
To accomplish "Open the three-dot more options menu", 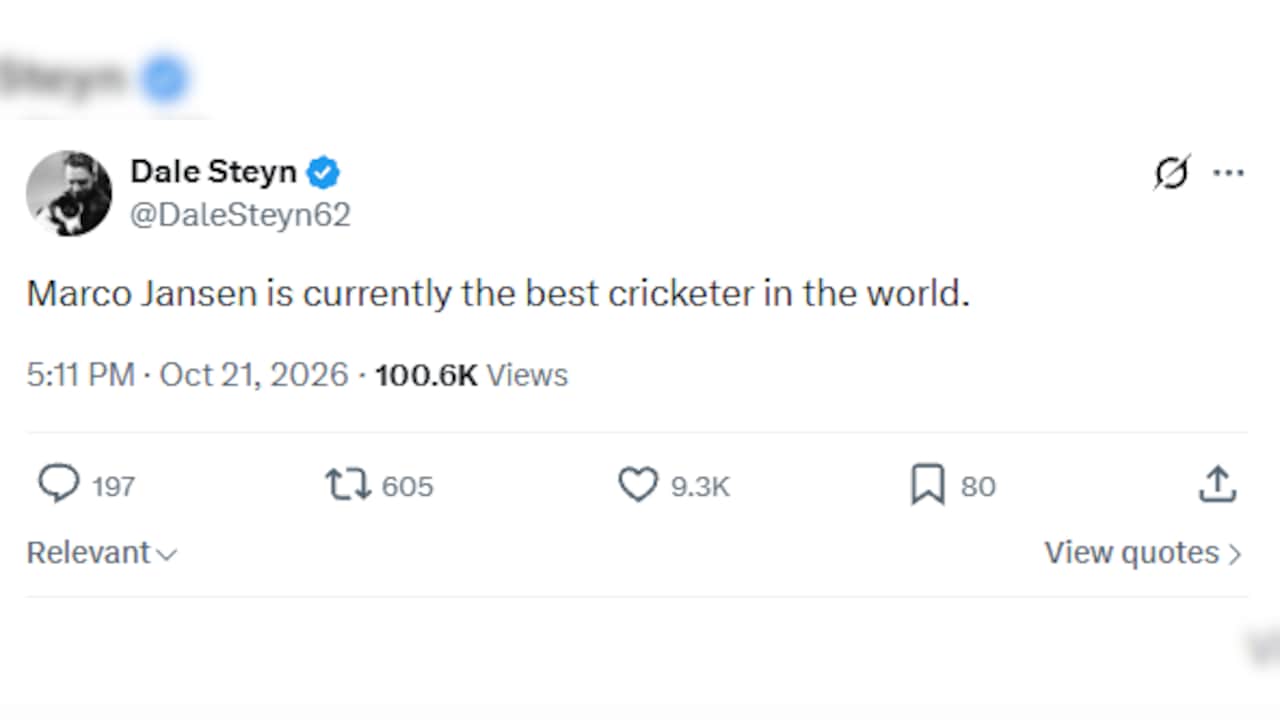I will pos(1228,173).
